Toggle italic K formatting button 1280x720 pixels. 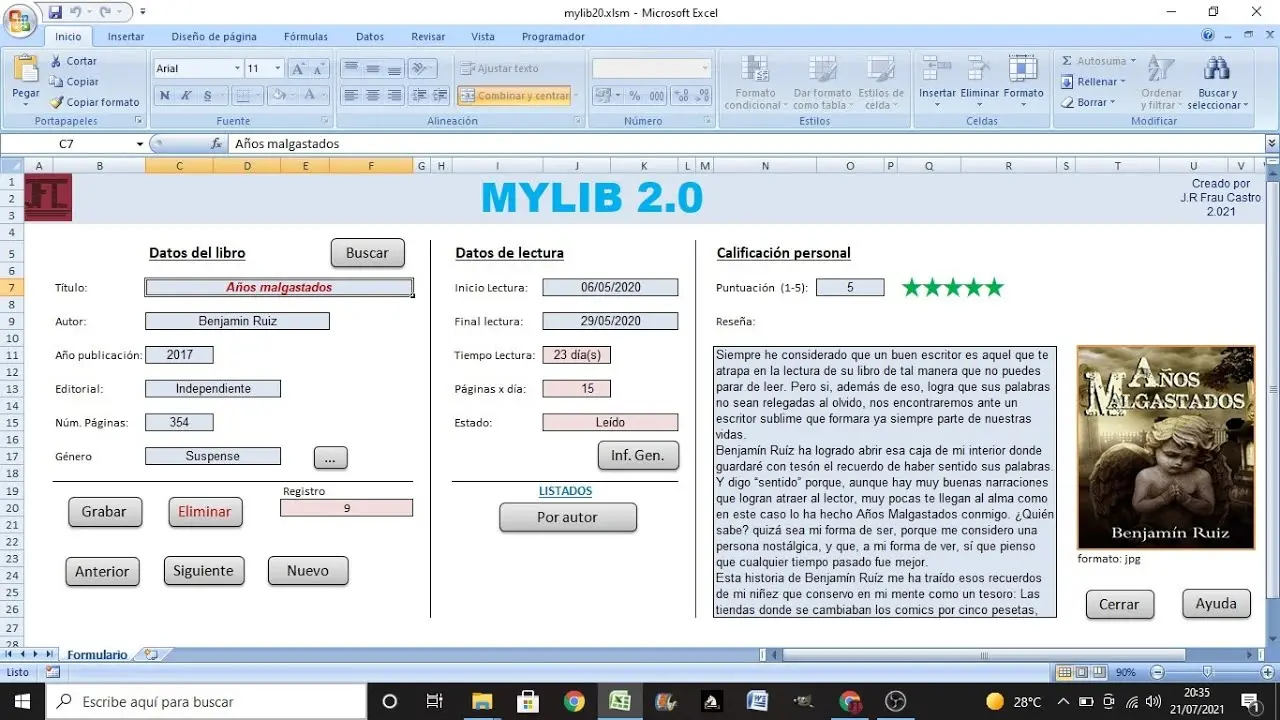pyautogui.click(x=186, y=96)
